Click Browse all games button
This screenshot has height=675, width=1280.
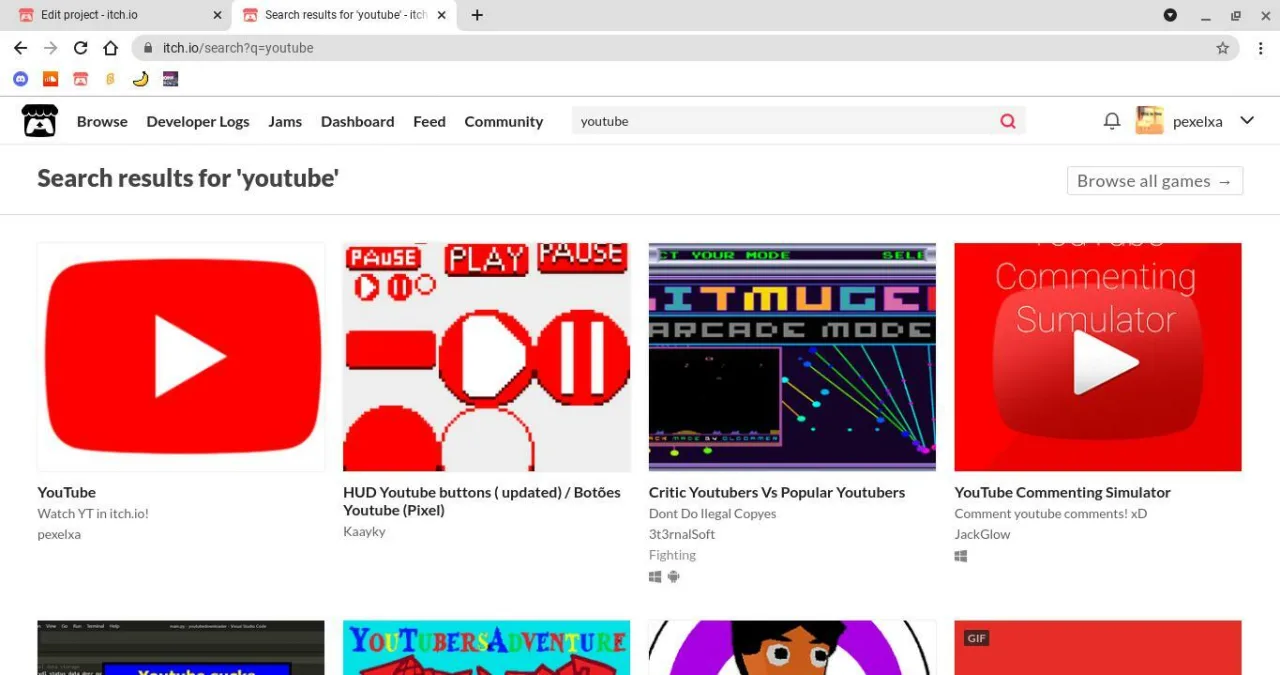coord(1155,181)
